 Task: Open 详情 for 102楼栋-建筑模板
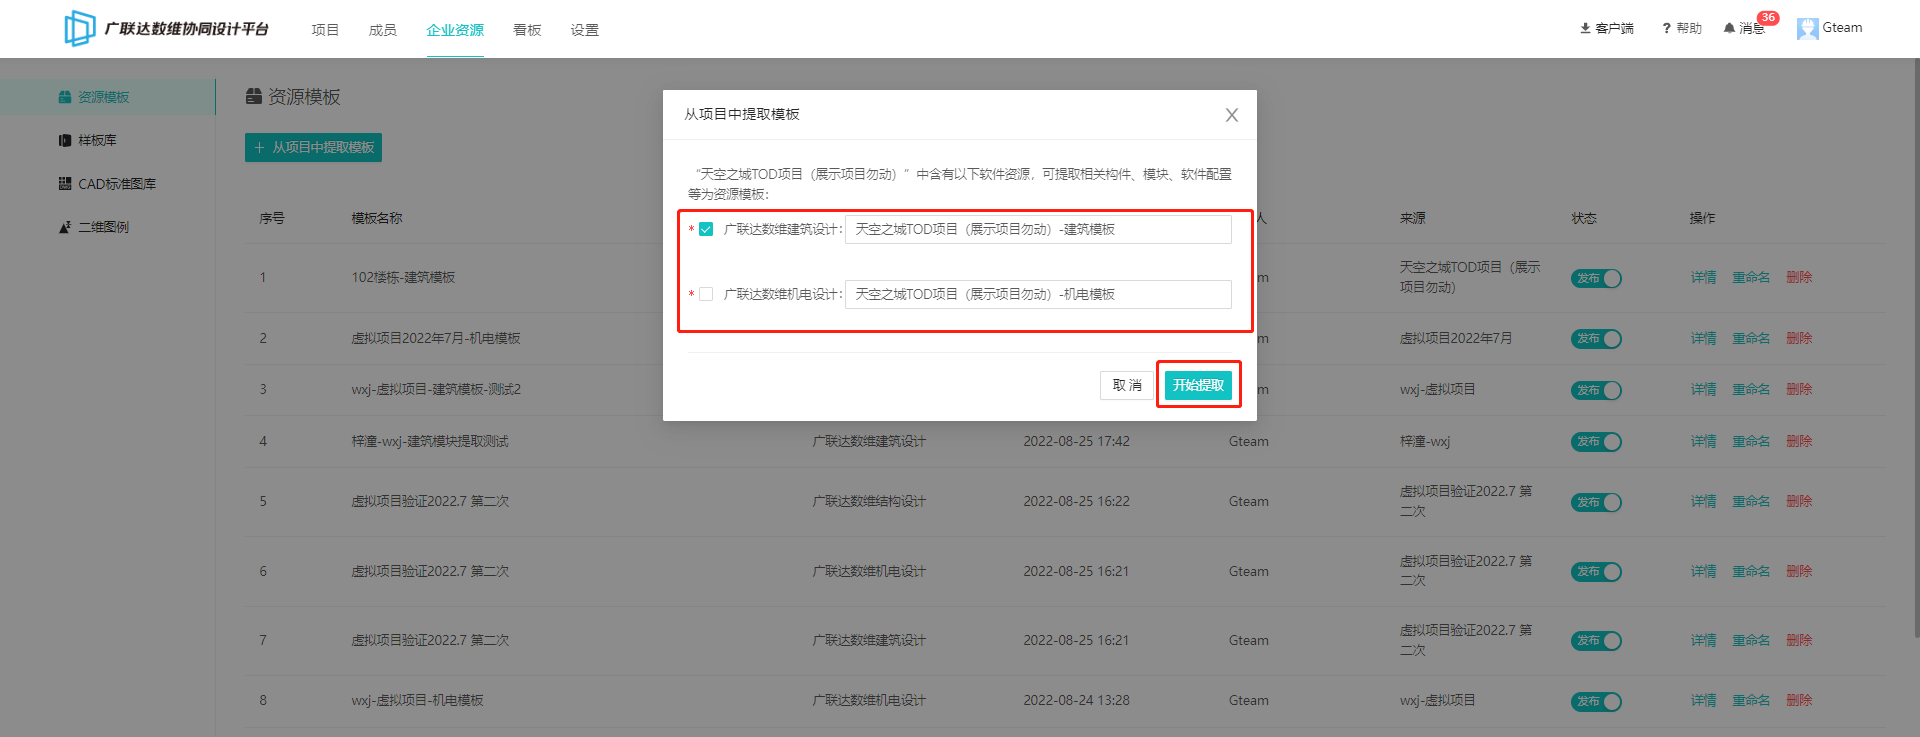pos(1703,277)
